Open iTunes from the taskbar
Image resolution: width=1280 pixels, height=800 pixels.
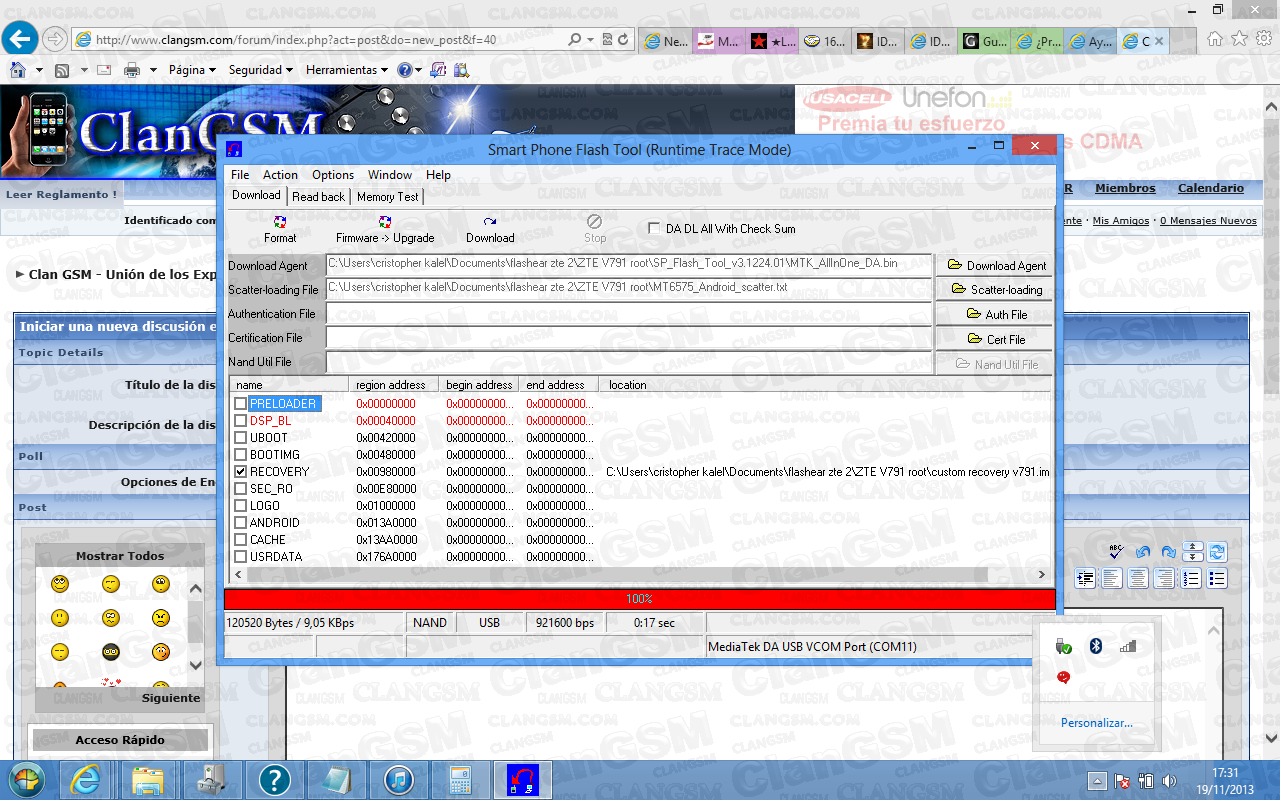(398, 780)
